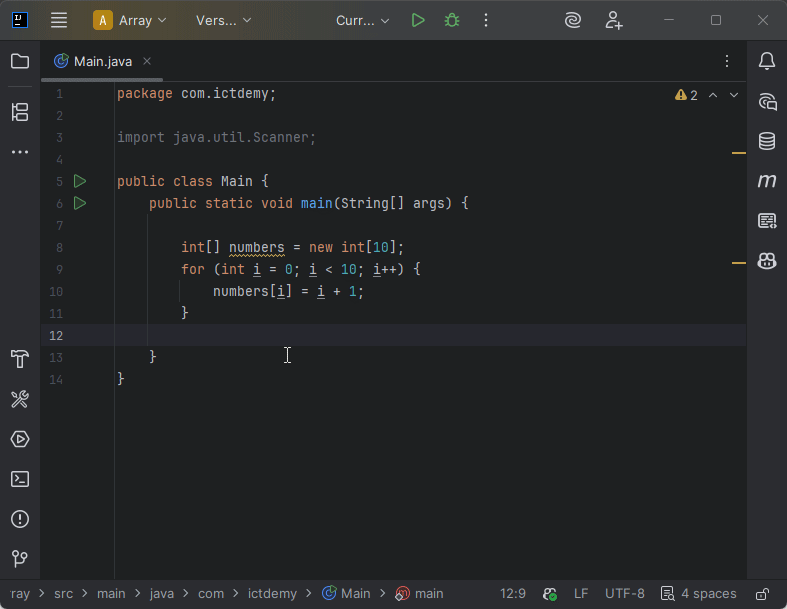Click the warnings indicator showing 2
This screenshot has height=609, width=787.
tap(686, 95)
